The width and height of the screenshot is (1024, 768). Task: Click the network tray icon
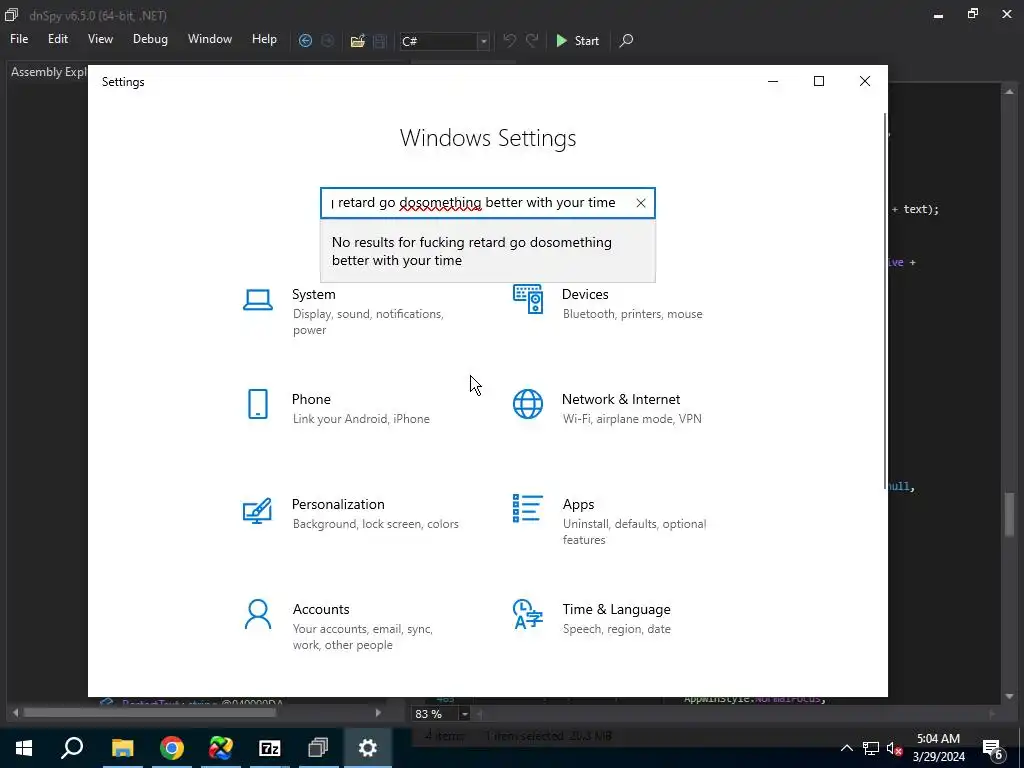point(871,748)
